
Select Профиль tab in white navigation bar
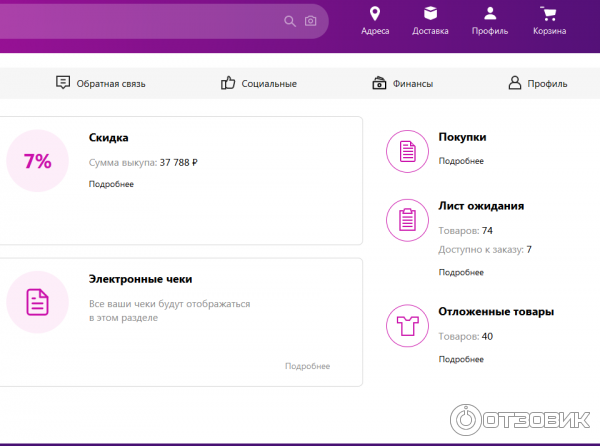[537, 84]
